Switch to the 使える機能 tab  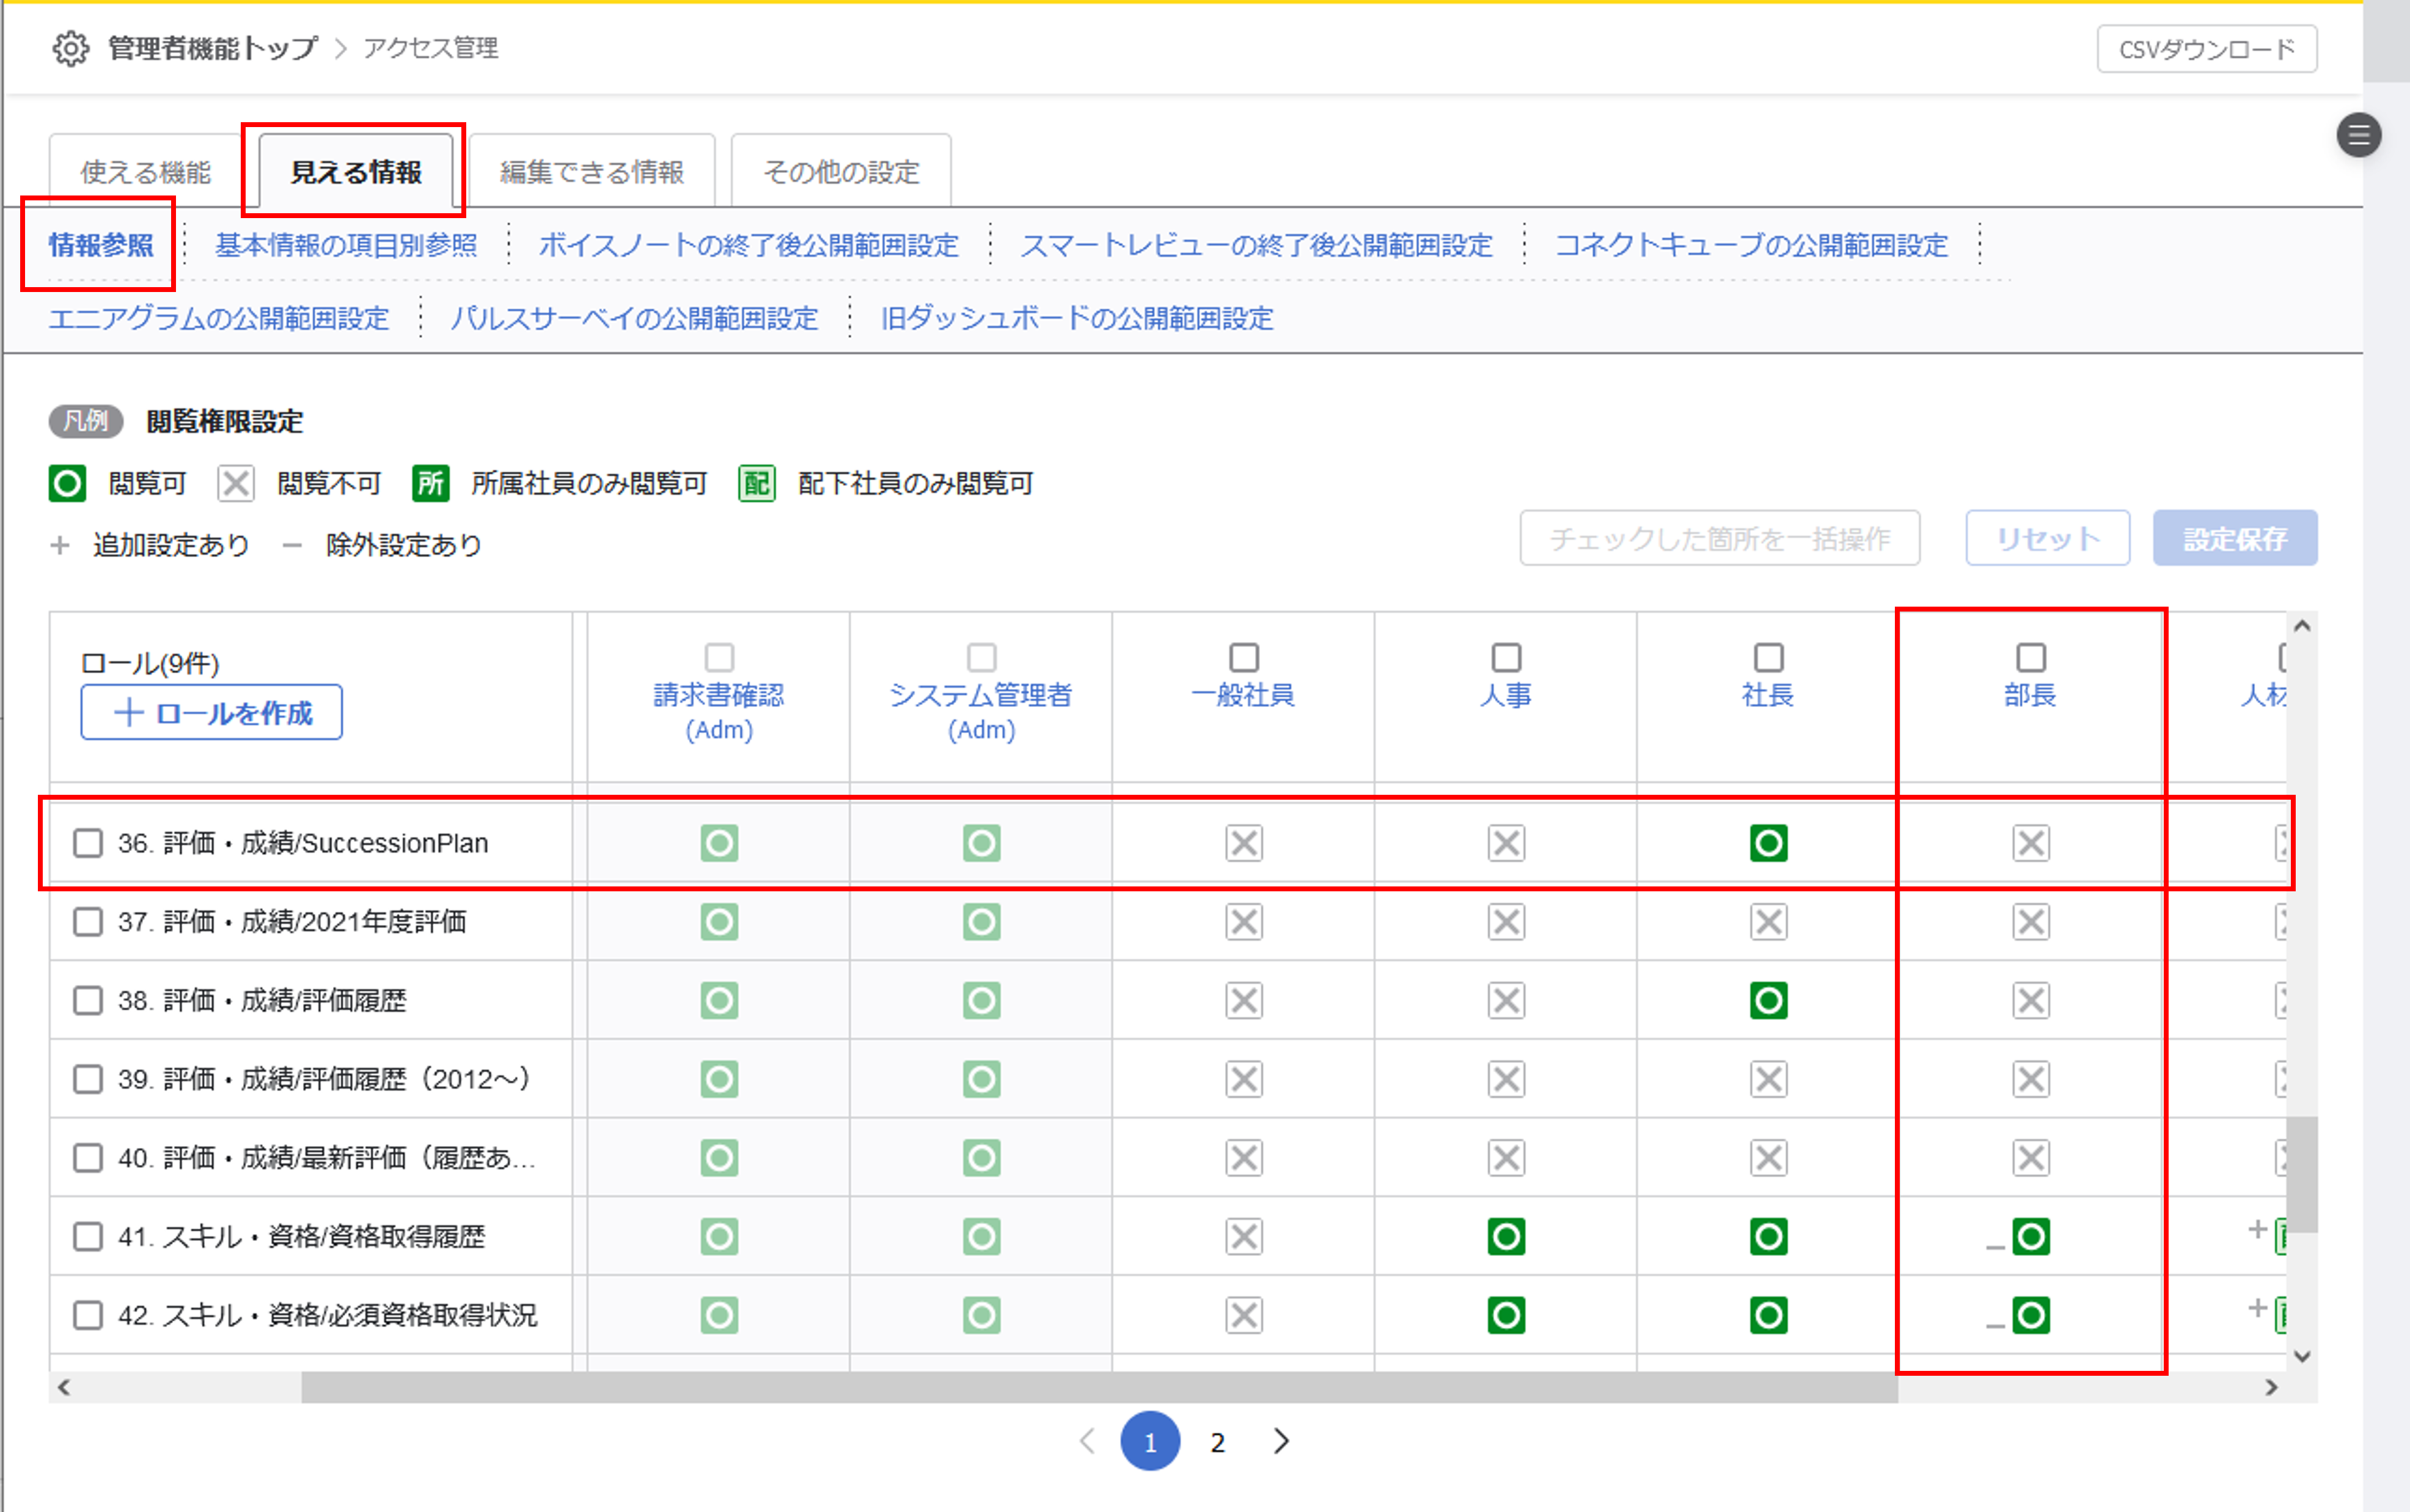click(x=146, y=172)
